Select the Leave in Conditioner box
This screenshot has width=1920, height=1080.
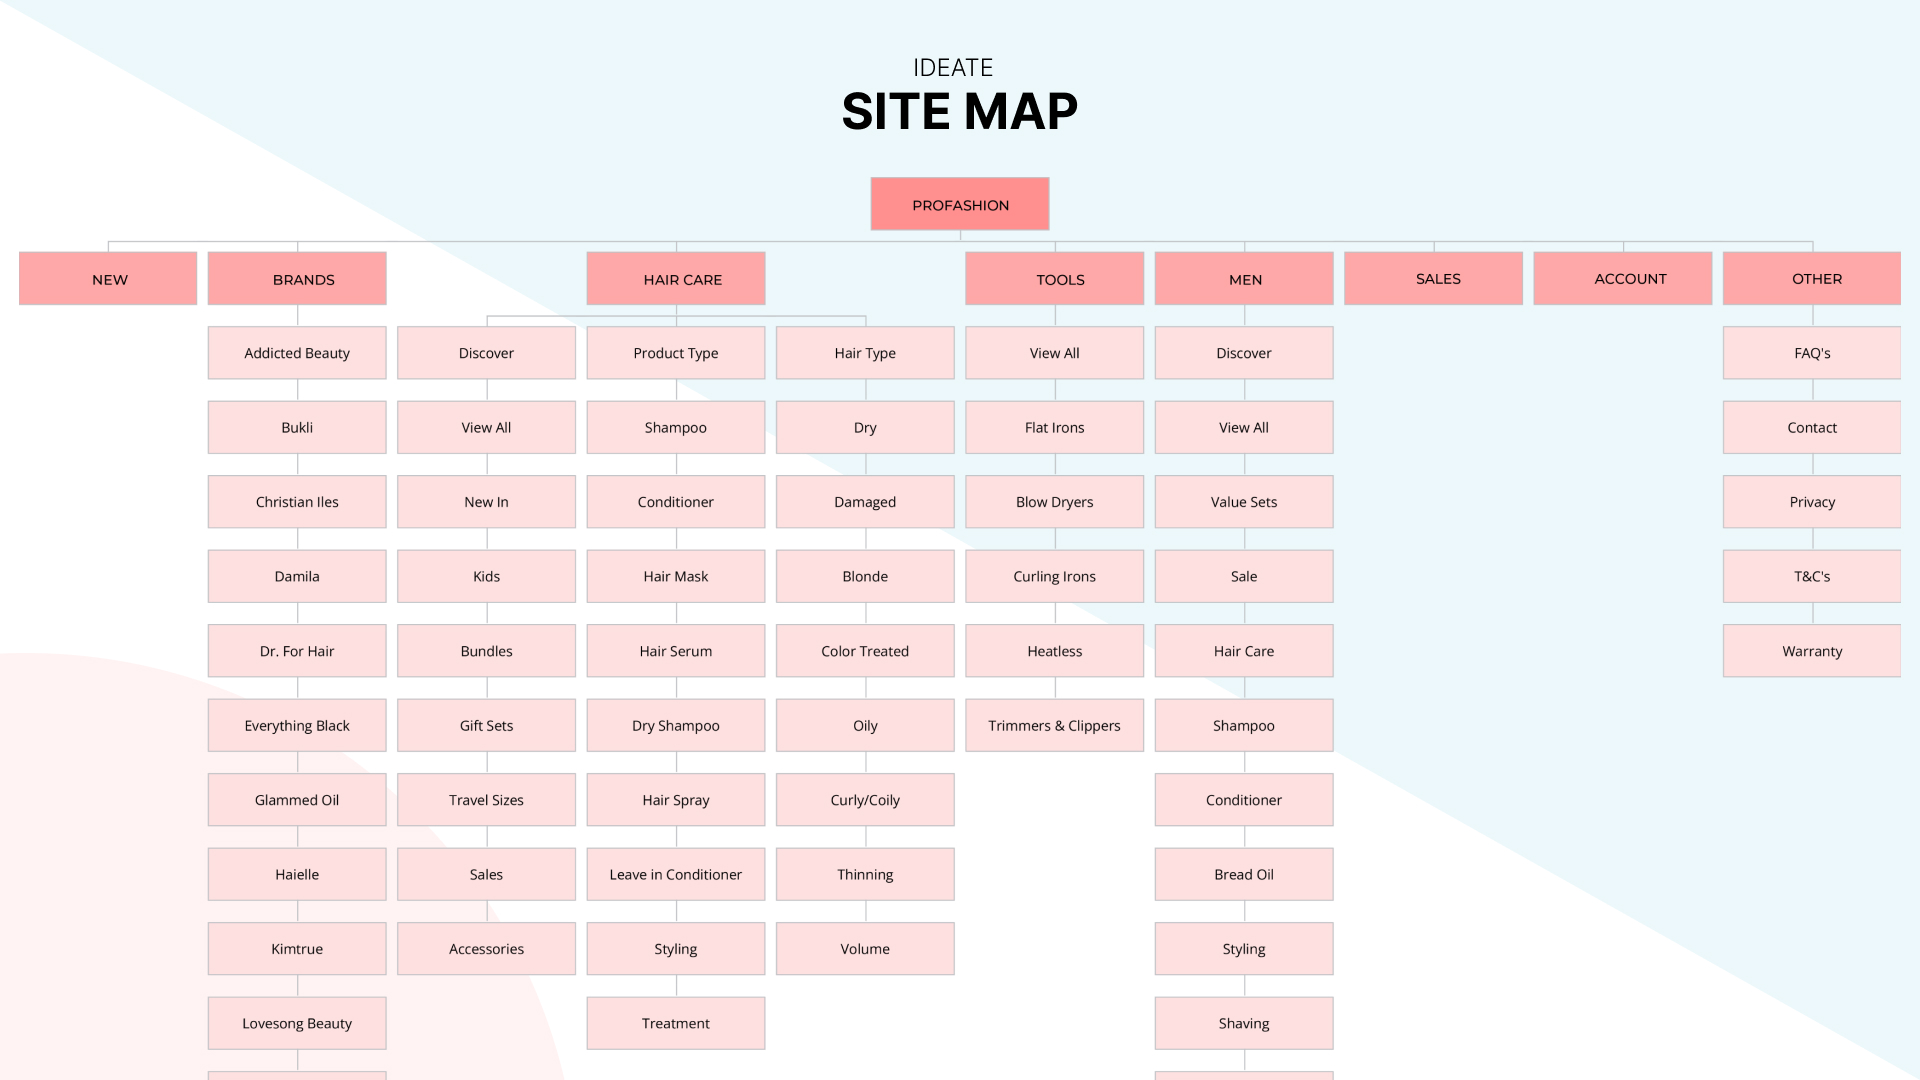click(x=676, y=874)
